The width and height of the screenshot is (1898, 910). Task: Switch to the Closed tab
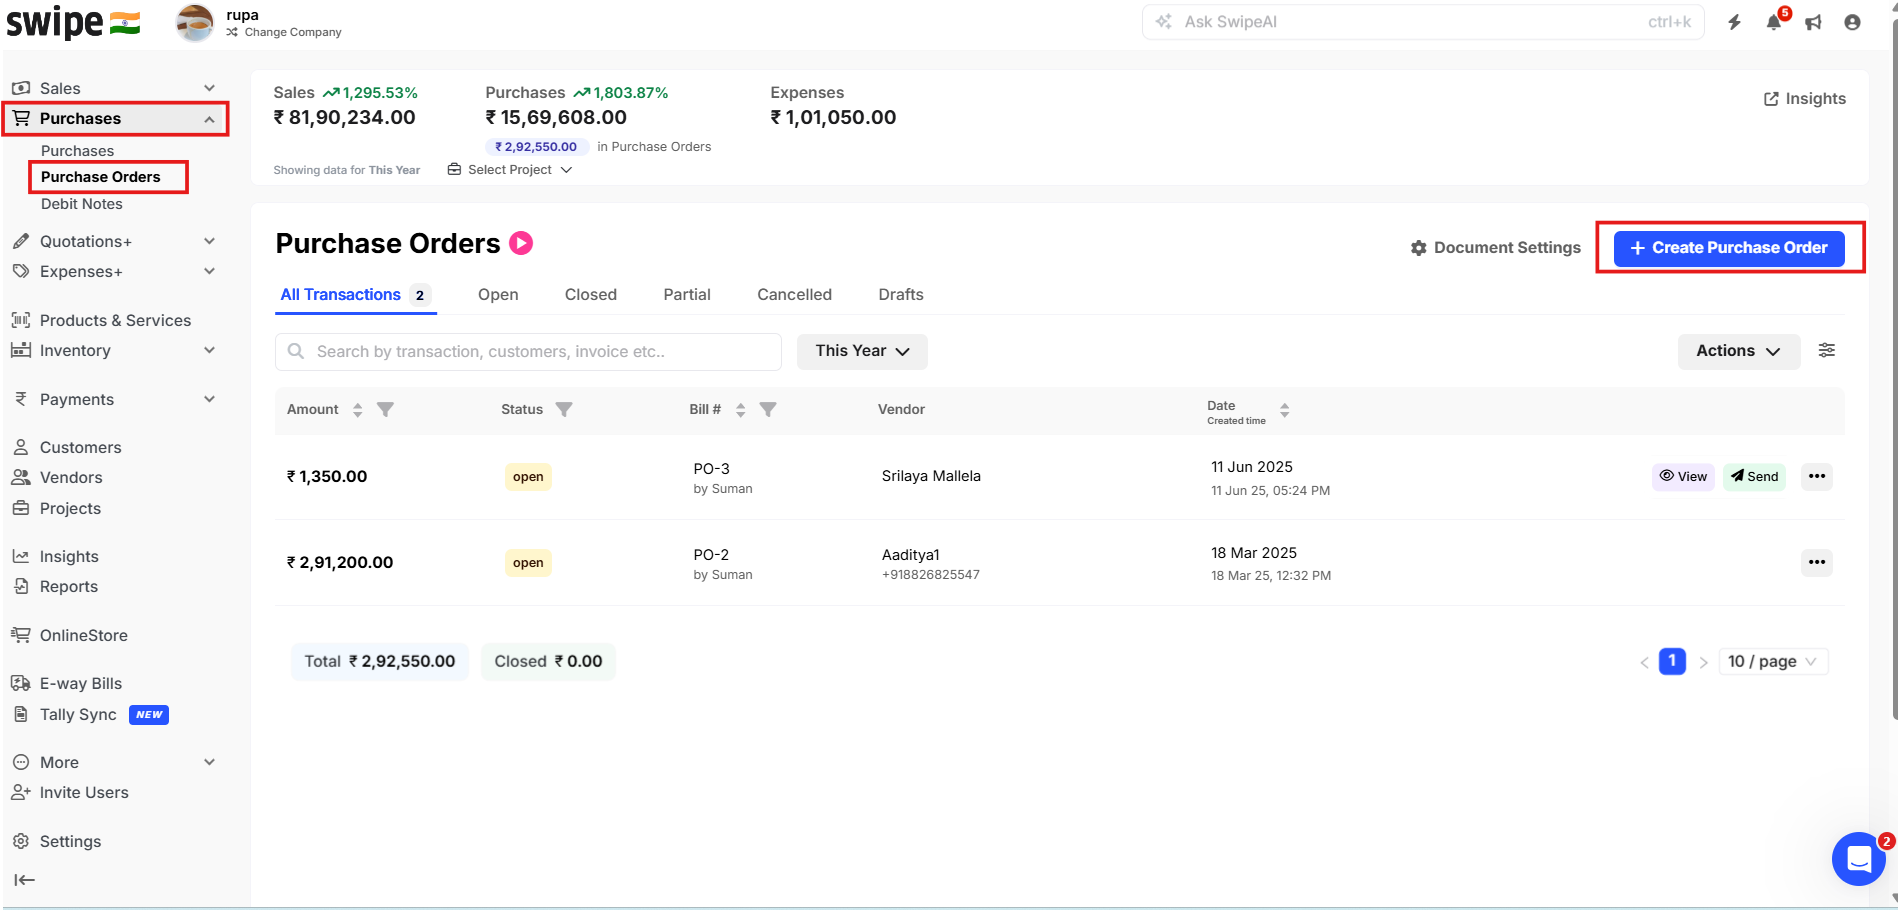tap(590, 294)
